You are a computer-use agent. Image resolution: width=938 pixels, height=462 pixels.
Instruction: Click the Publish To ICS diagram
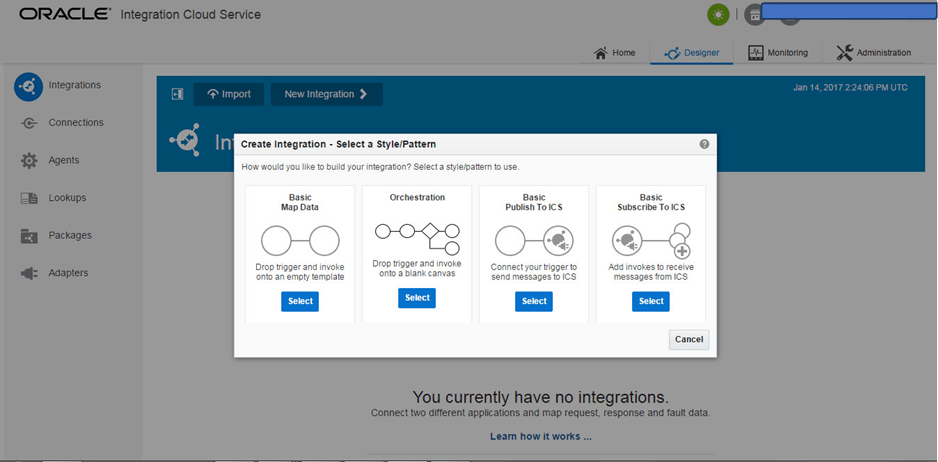tap(534, 241)
